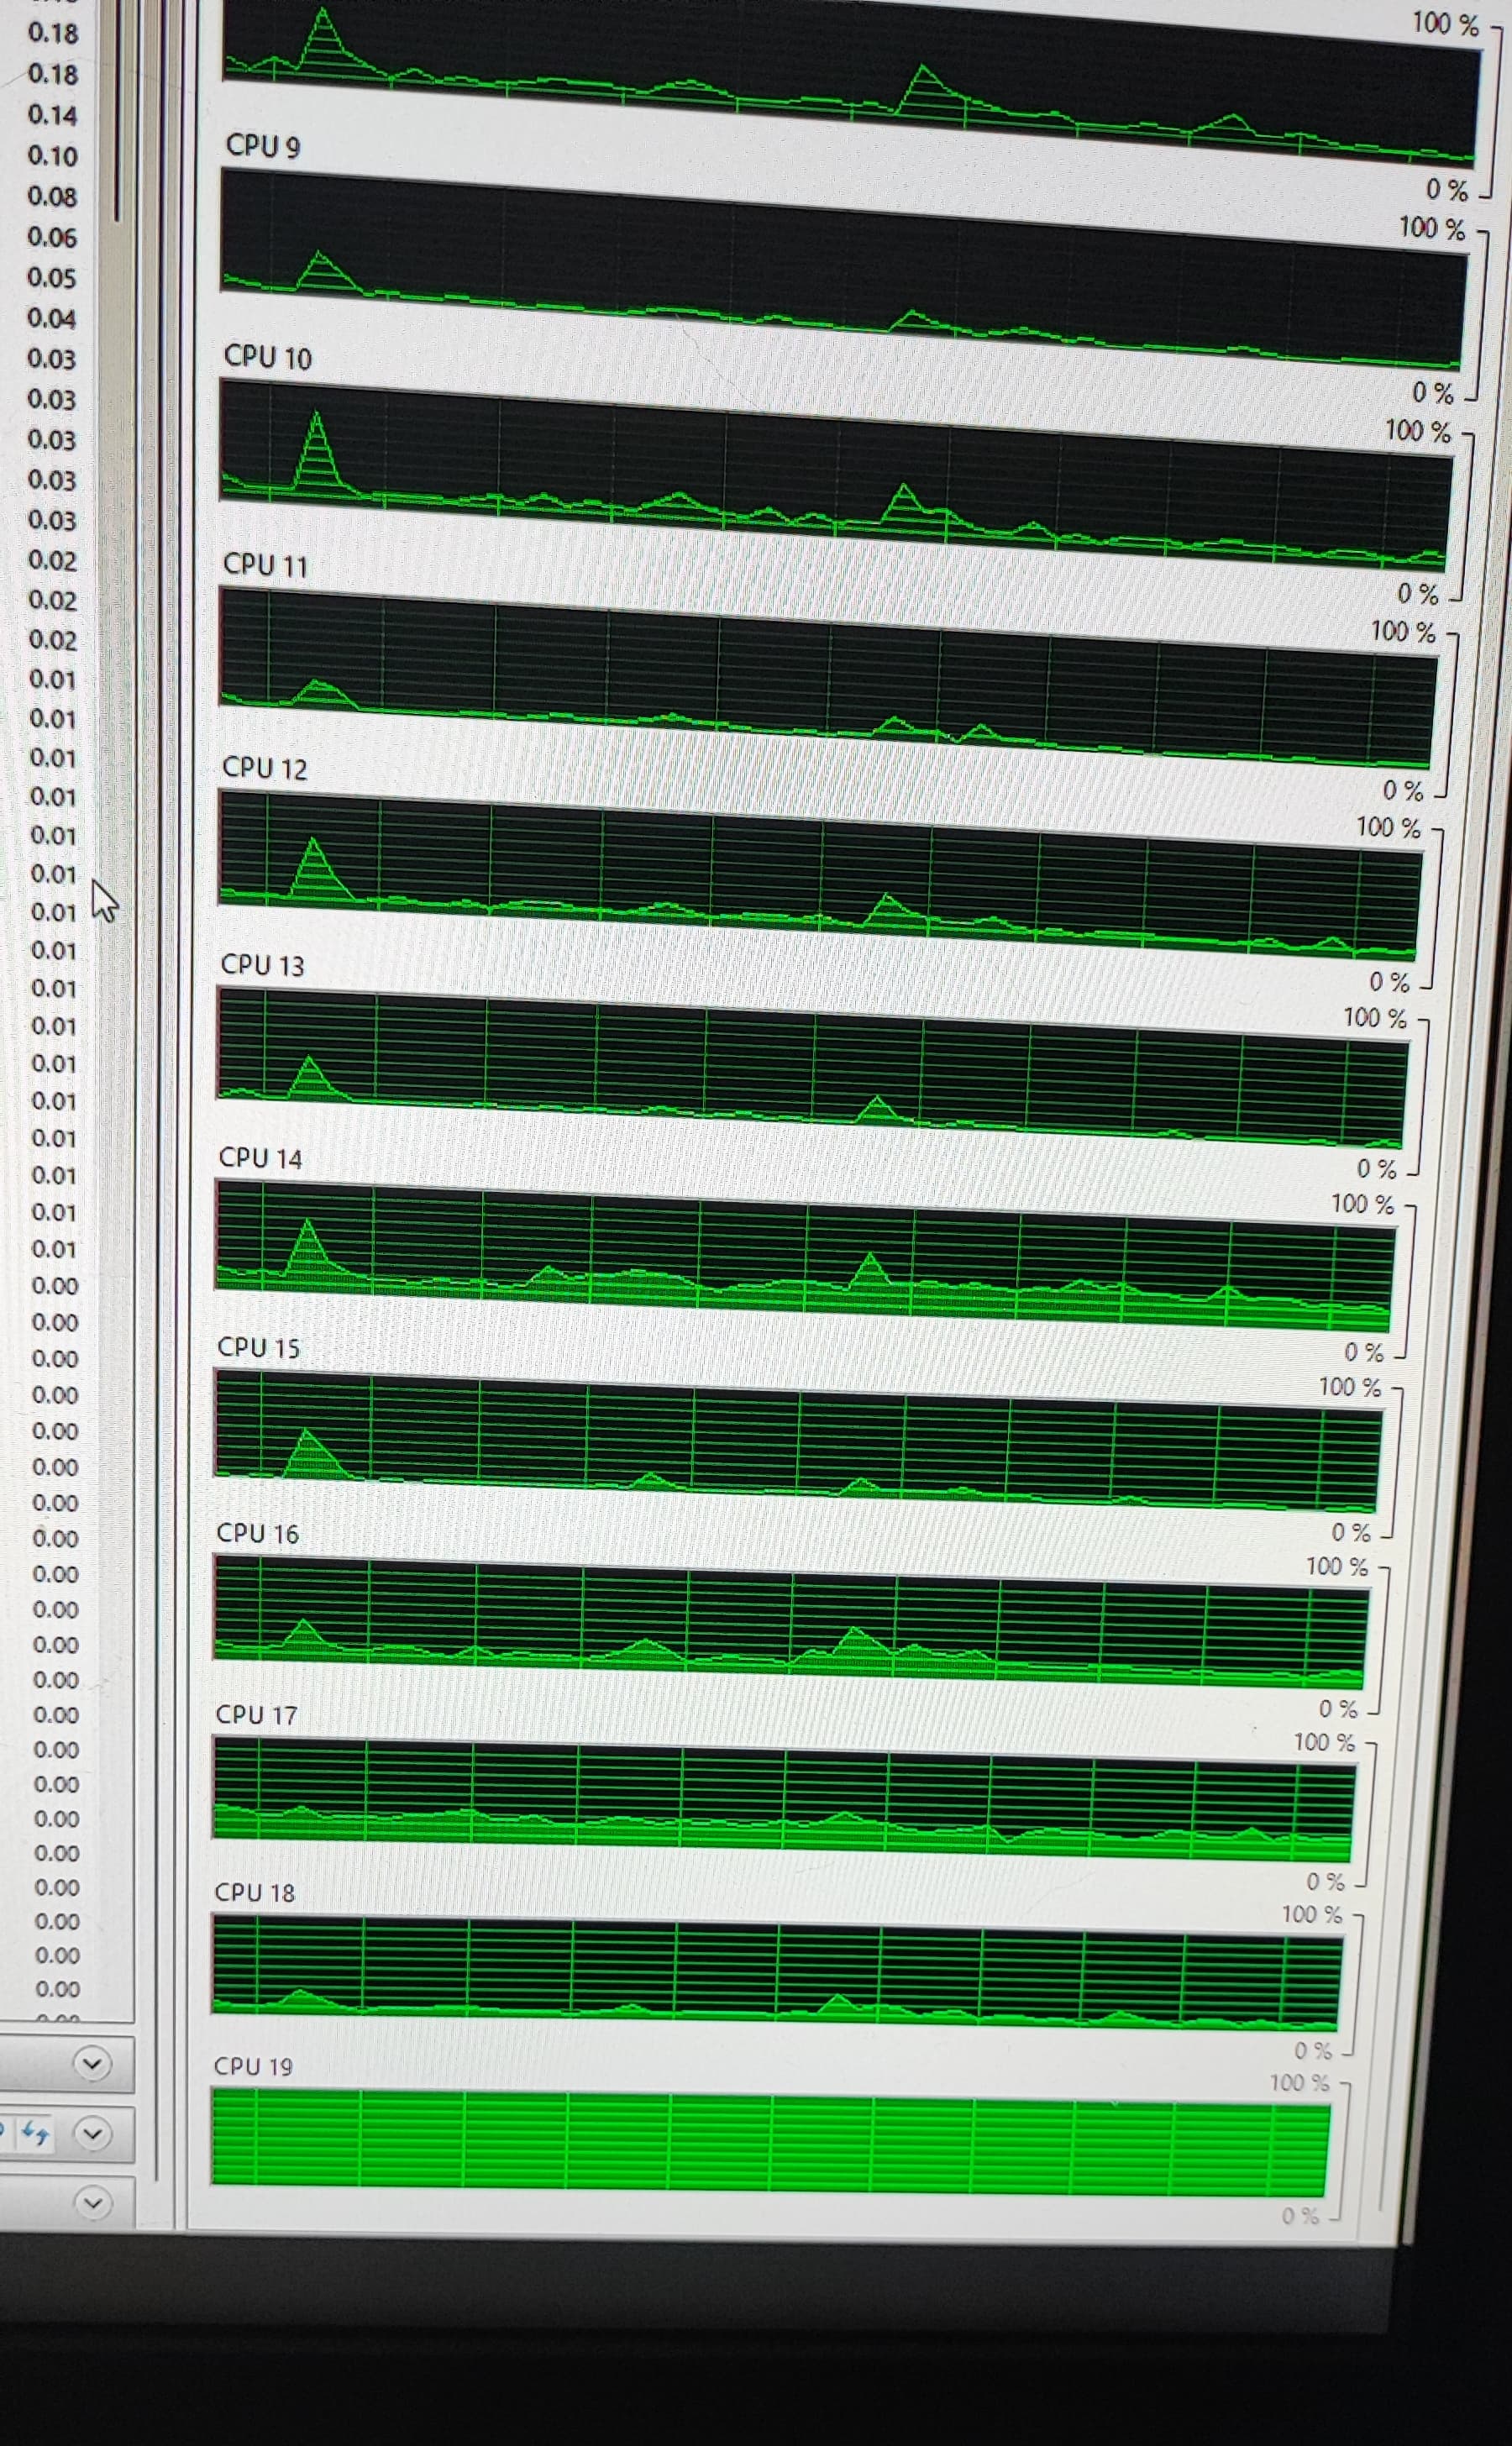1512x2446 pixels.
Task: Click the CPU 11 usage graph
Action: coord(828,679)
